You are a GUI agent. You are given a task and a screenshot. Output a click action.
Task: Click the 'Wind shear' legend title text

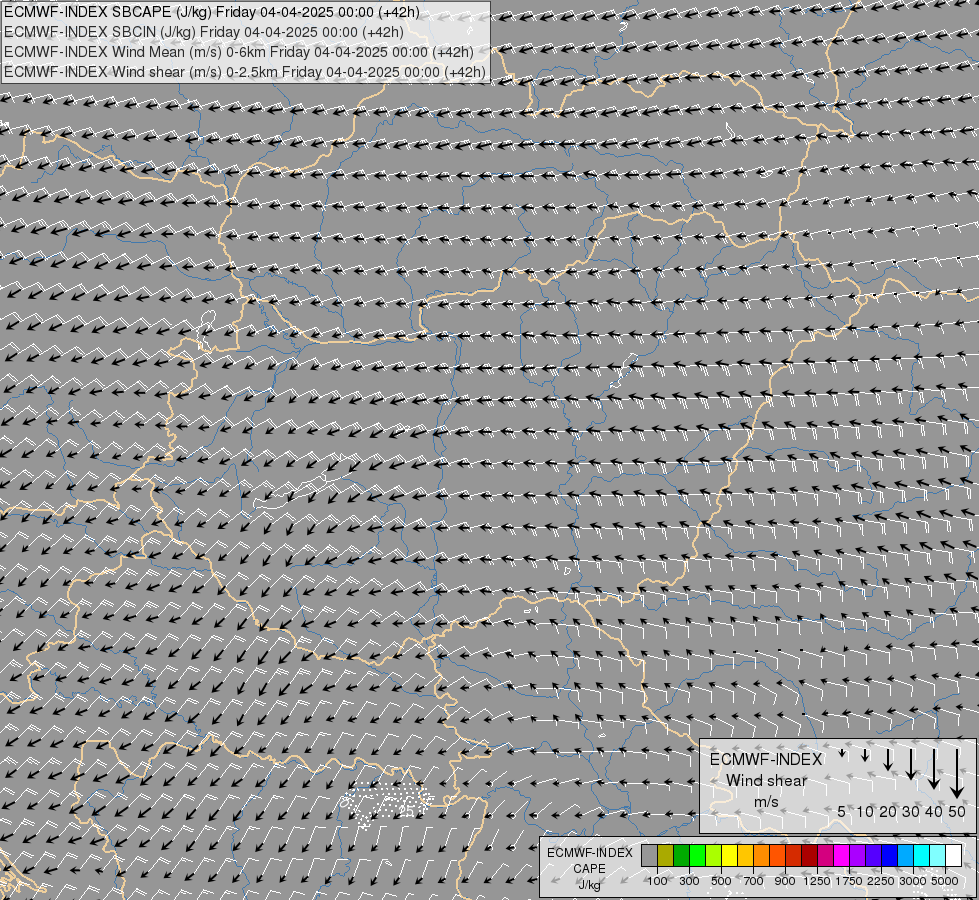click(x=766, y=780)
